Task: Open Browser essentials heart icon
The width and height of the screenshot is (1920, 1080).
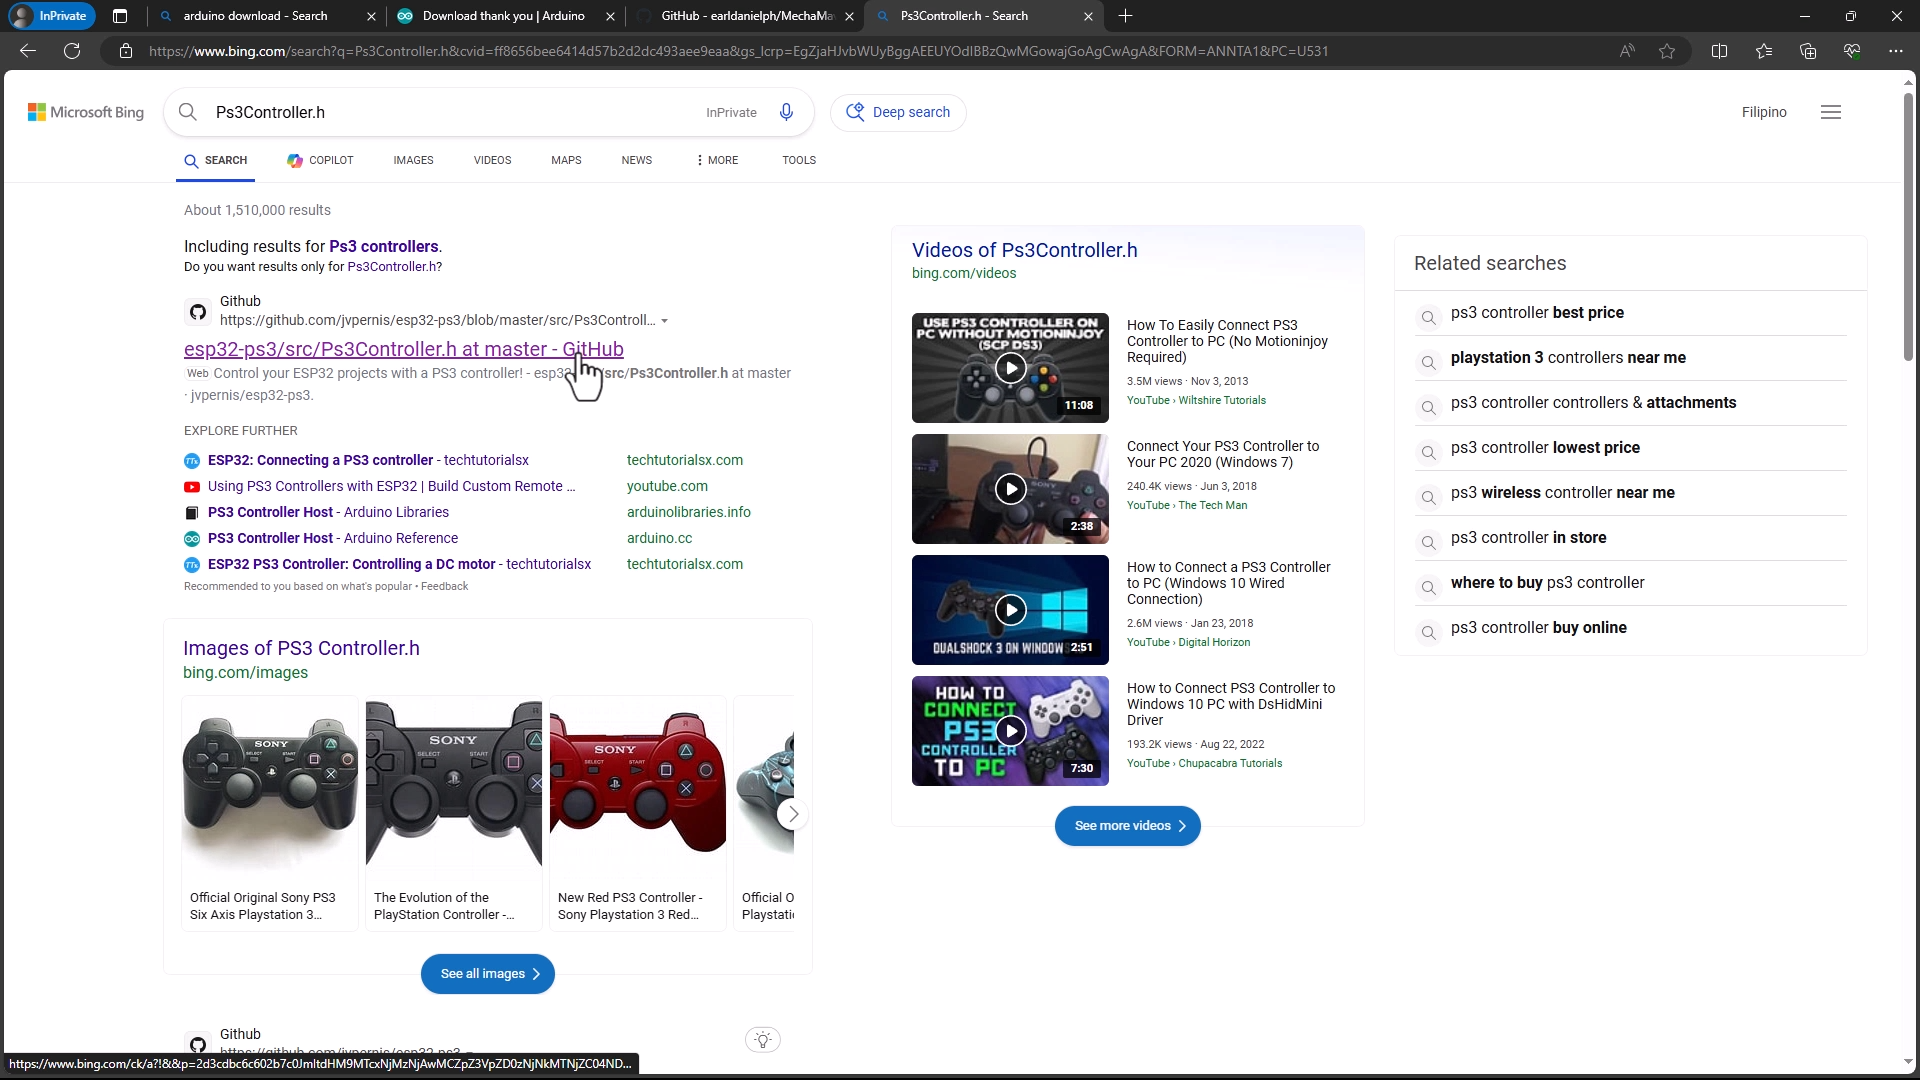Action: tap(1852, 51)
